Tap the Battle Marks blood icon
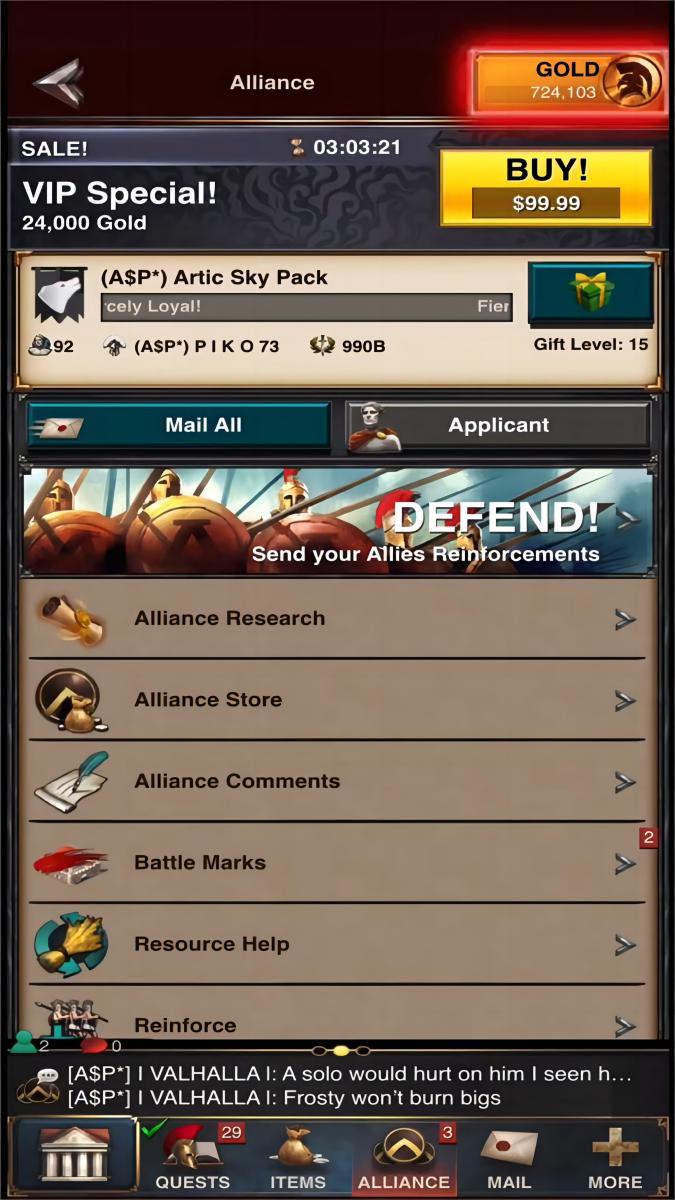 point(71,863)
